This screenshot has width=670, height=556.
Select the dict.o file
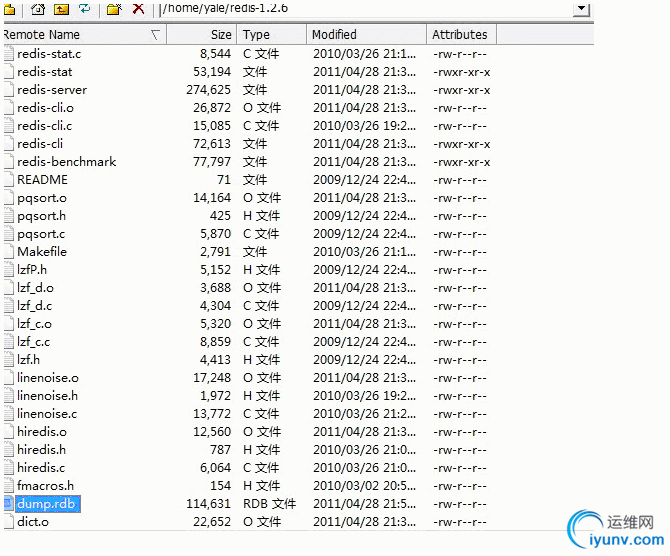33,521
